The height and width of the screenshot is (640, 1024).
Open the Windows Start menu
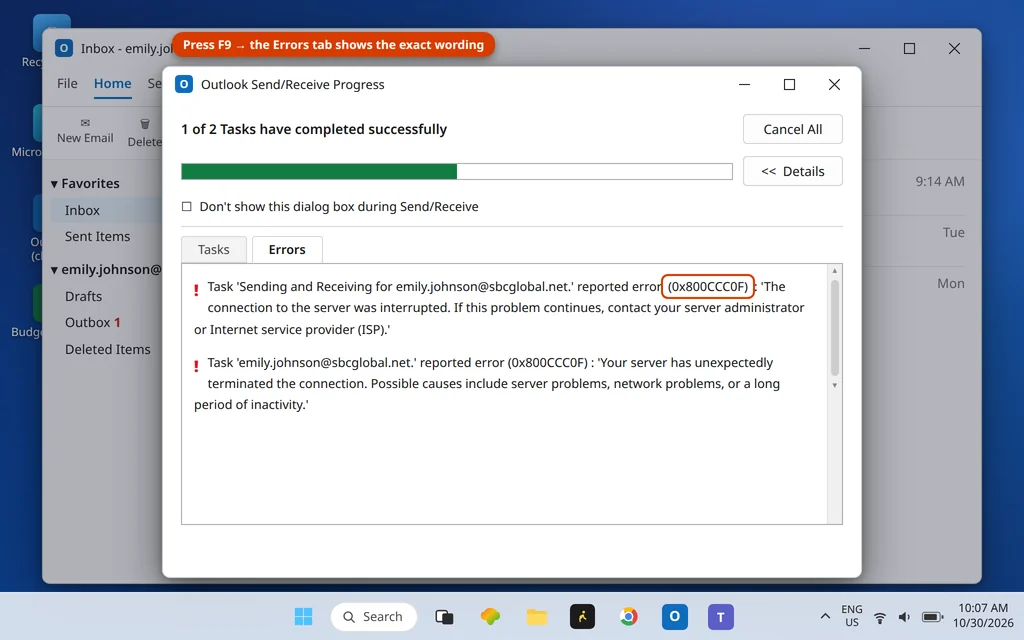pyautogui.click(x=304, y=616)
